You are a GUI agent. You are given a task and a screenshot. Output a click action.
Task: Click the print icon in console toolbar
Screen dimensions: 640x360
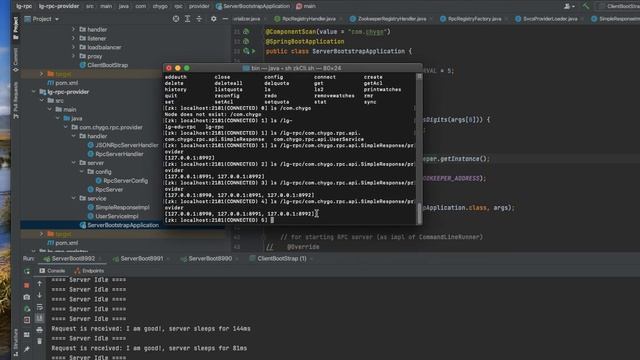point(40,329)
